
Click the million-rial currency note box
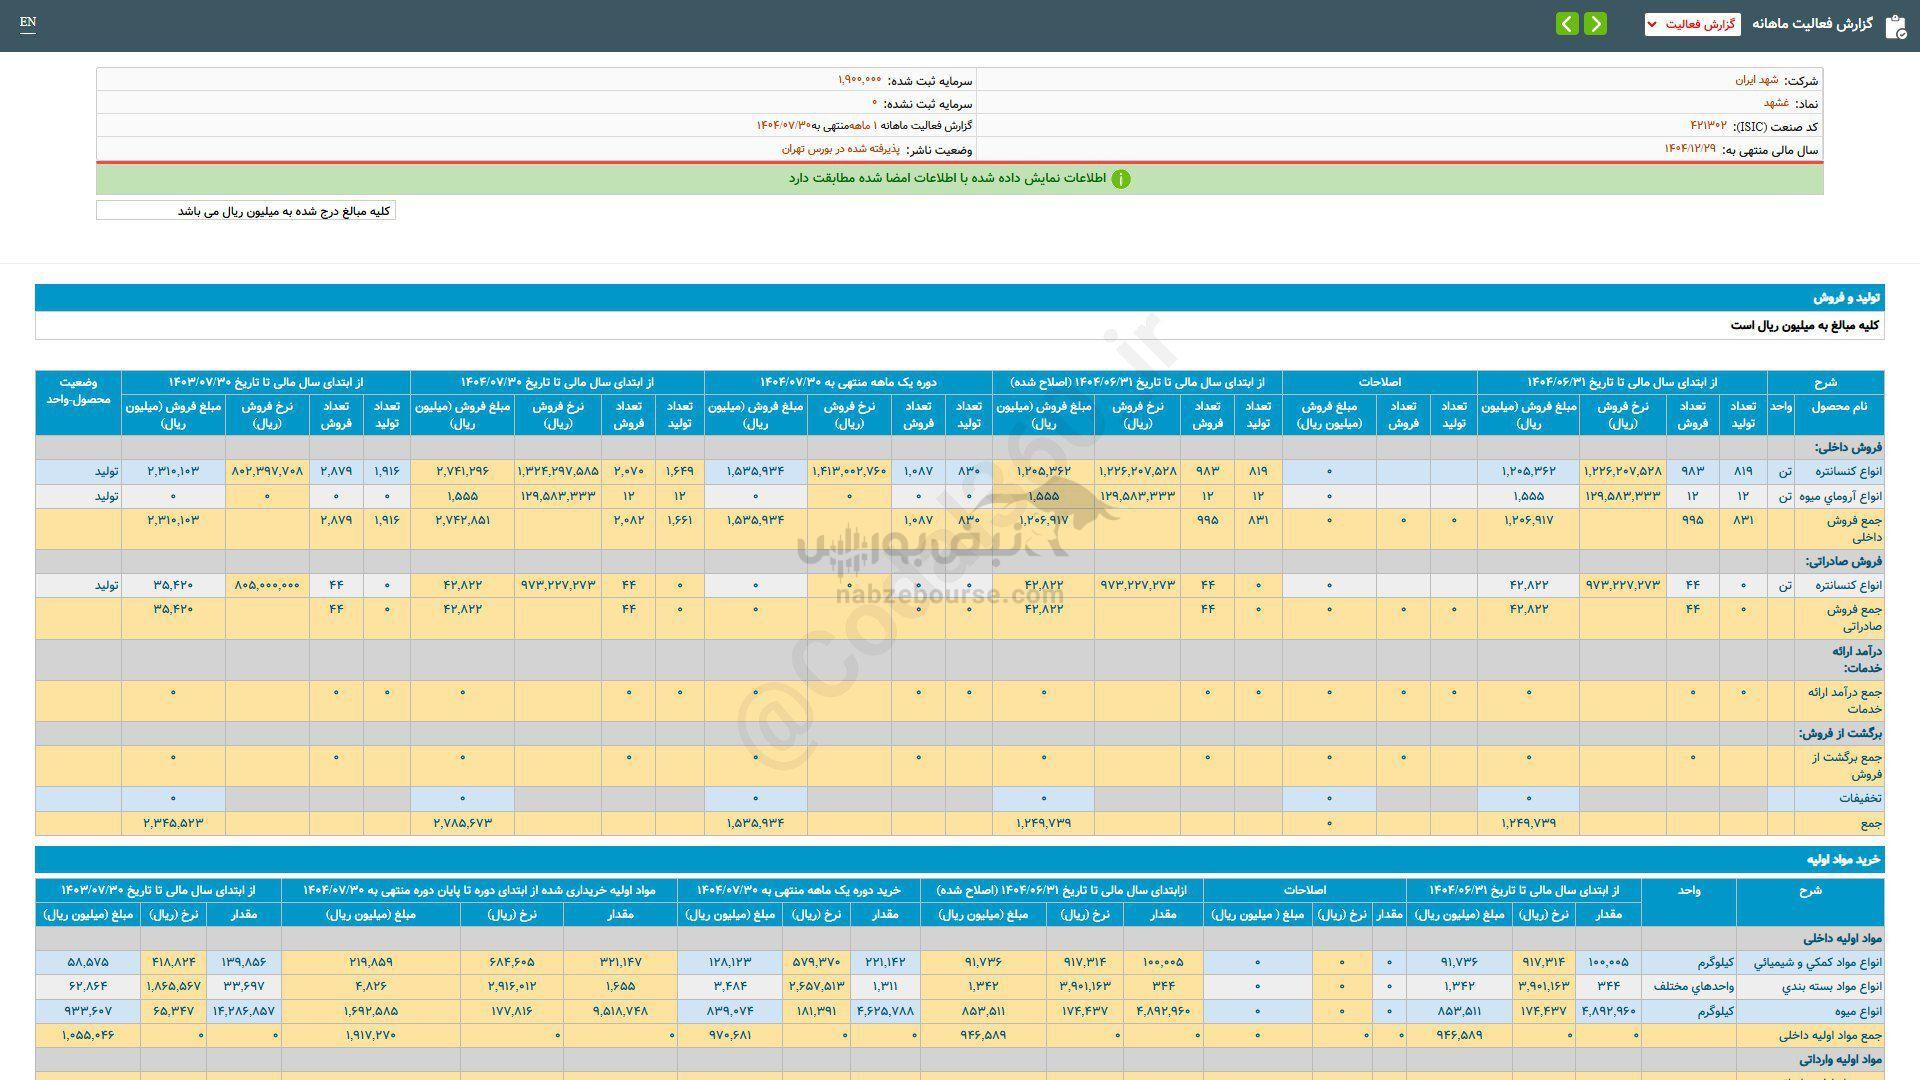pyautogui.click(x=246, y=211)
